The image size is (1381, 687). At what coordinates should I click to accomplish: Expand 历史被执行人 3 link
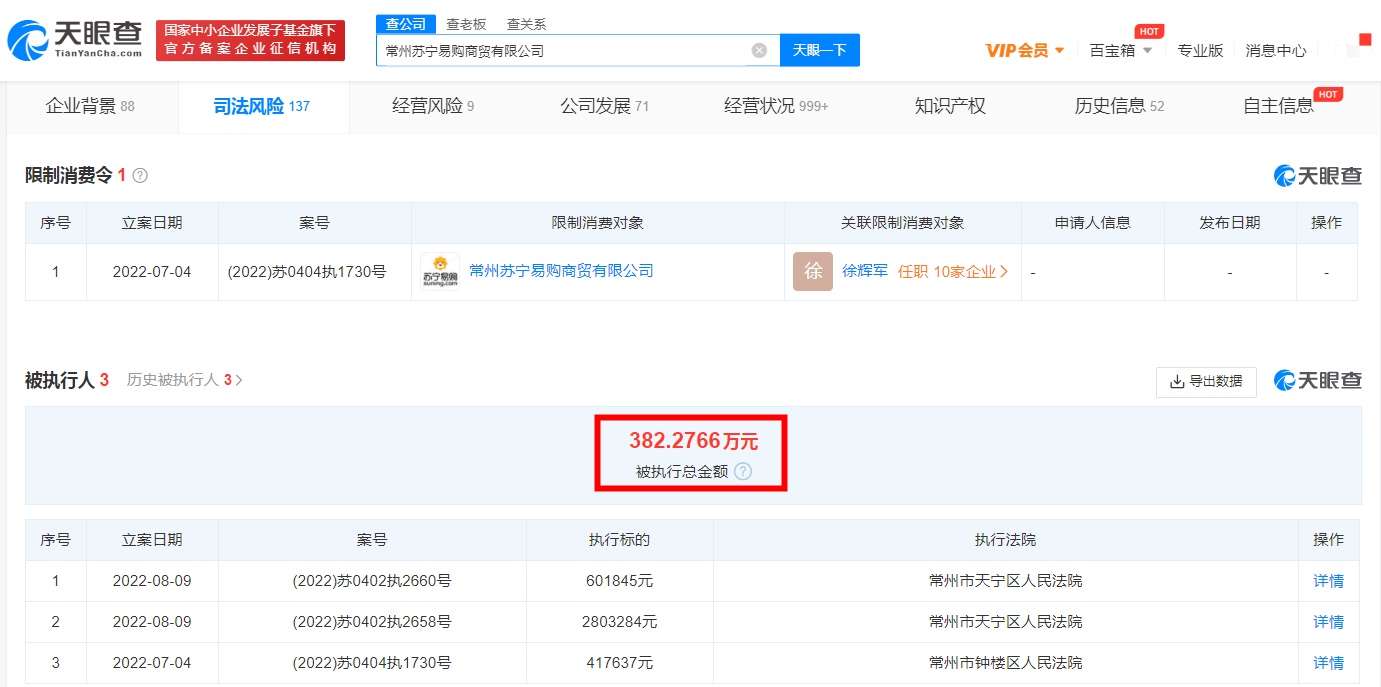(x=185, y=380)
